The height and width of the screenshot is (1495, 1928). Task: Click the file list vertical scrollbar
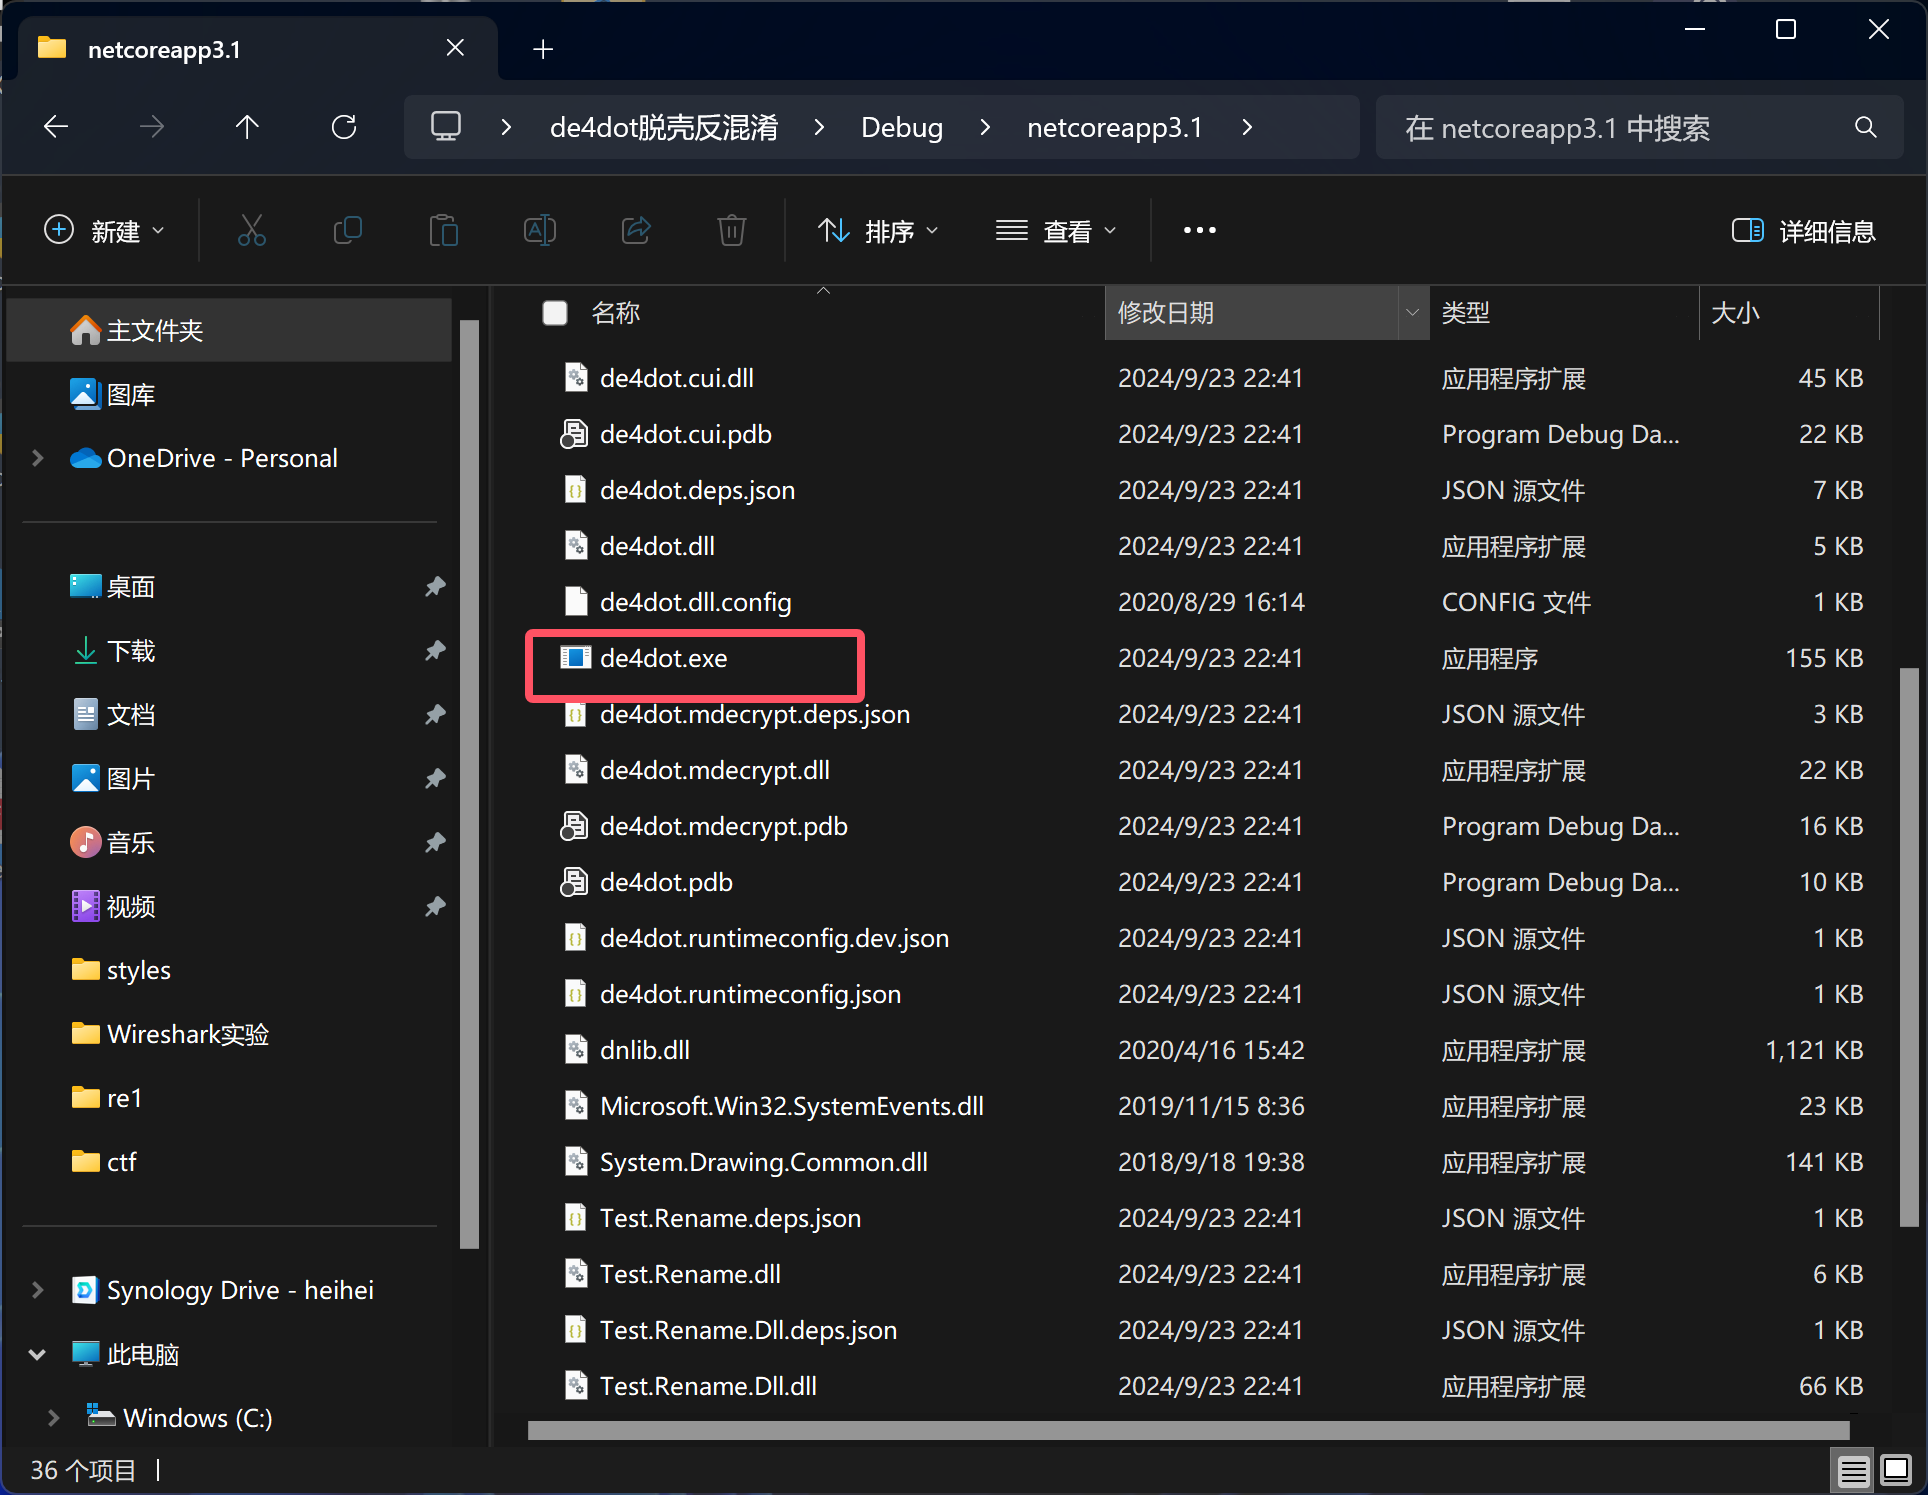point(1909,947)
